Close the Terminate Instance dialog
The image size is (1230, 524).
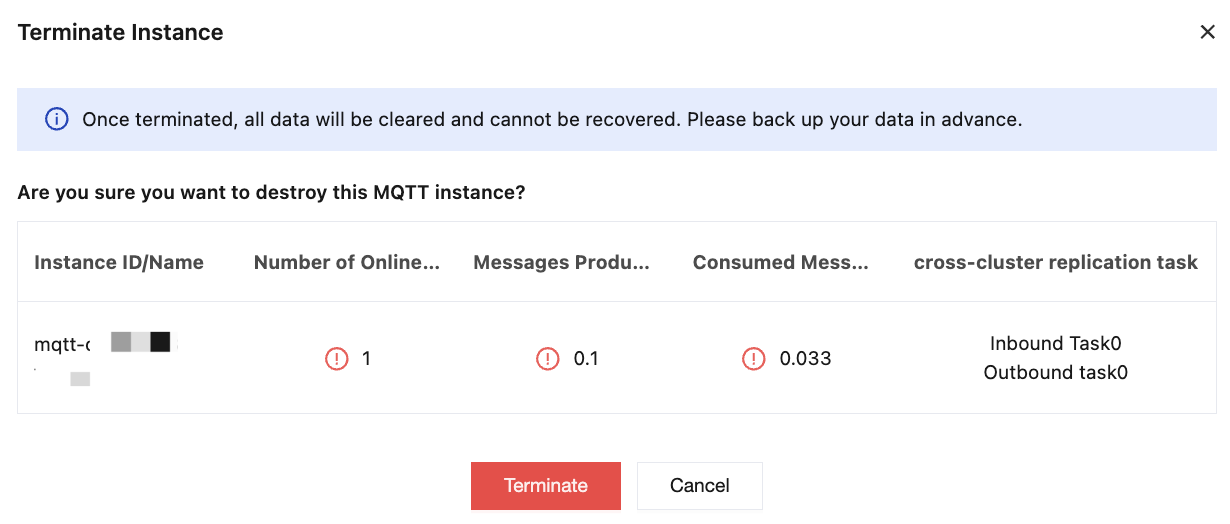tap(1207, 32)
